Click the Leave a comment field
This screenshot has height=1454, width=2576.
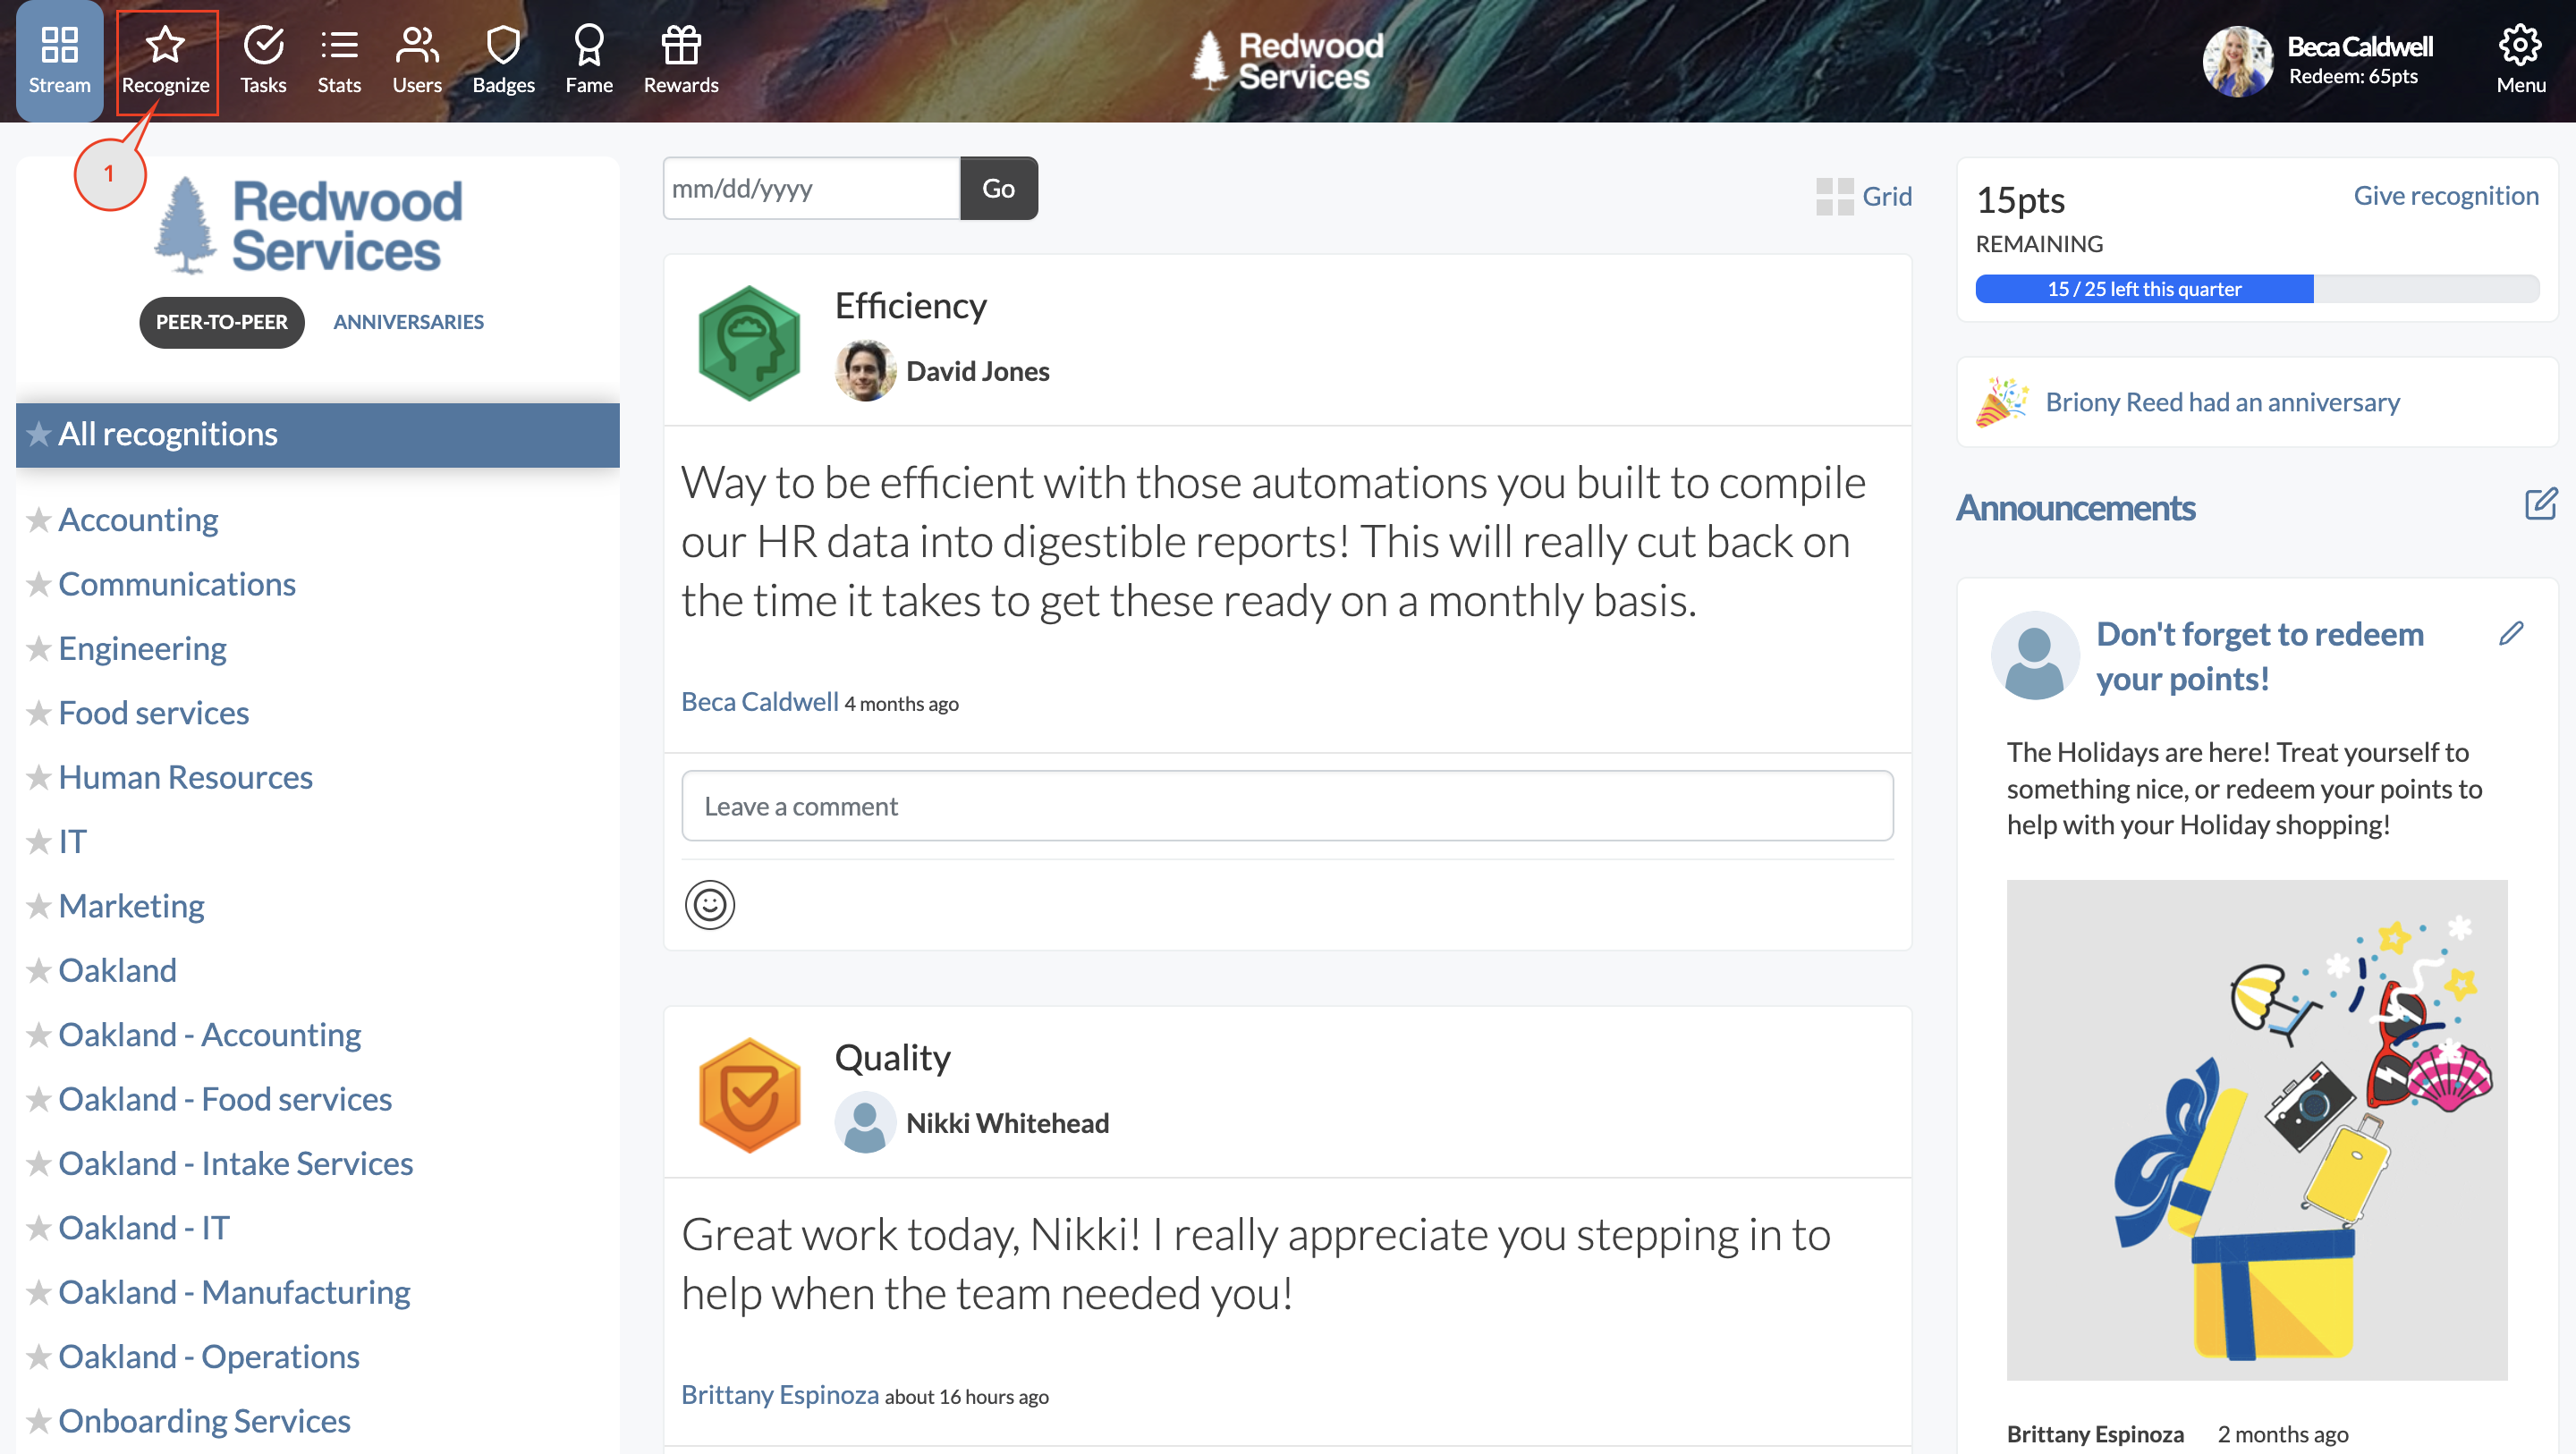coord(1287,806)
